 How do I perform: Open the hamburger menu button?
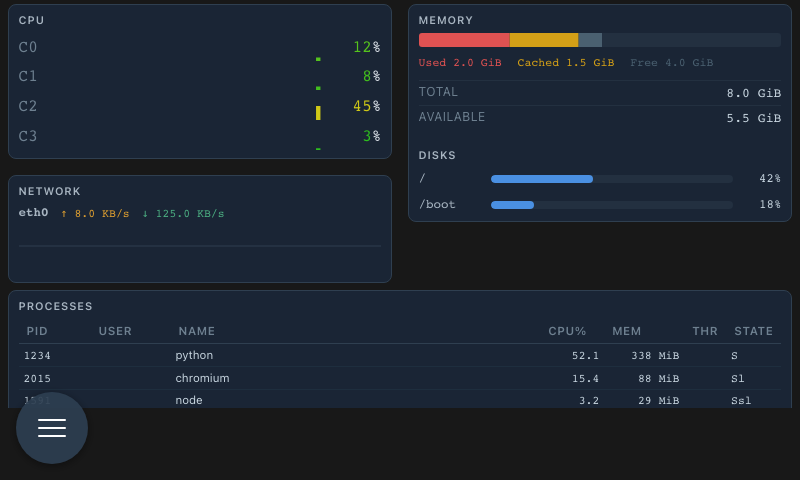coord(52,428)
